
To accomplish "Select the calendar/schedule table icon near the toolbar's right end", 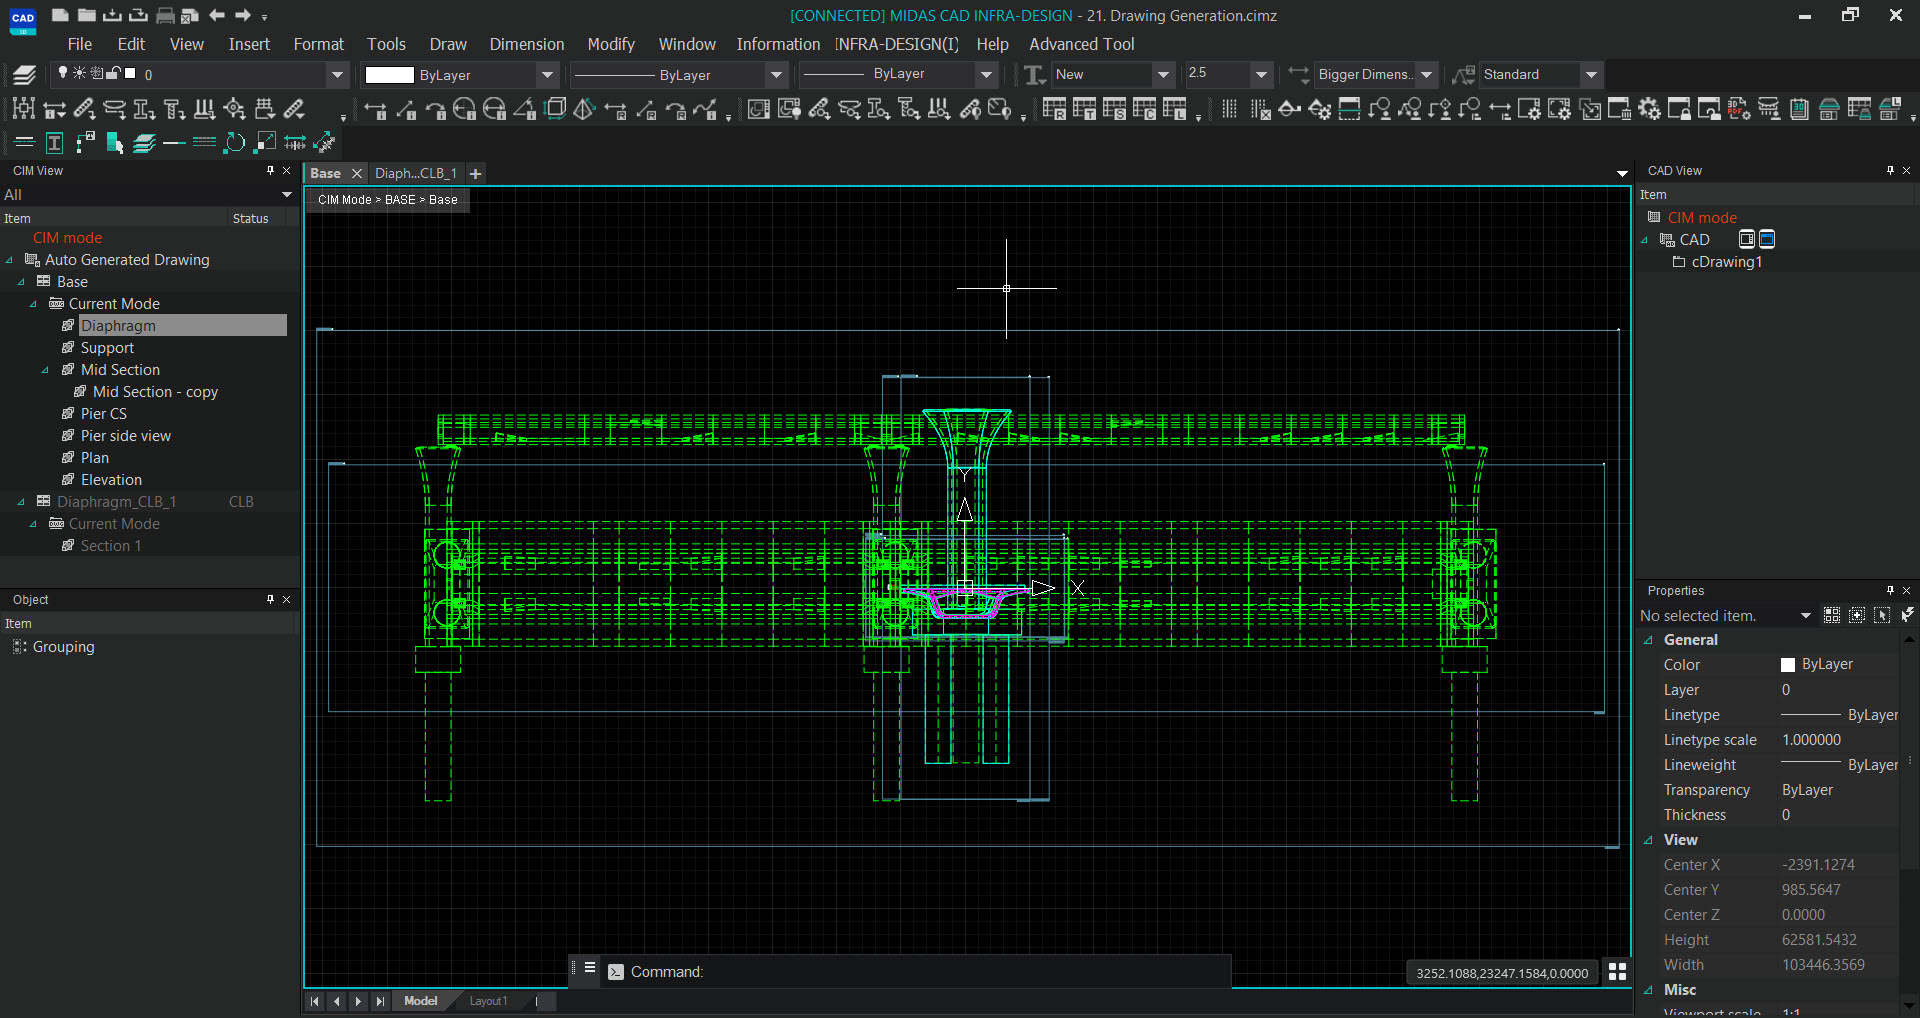I will pos(1799,110).
